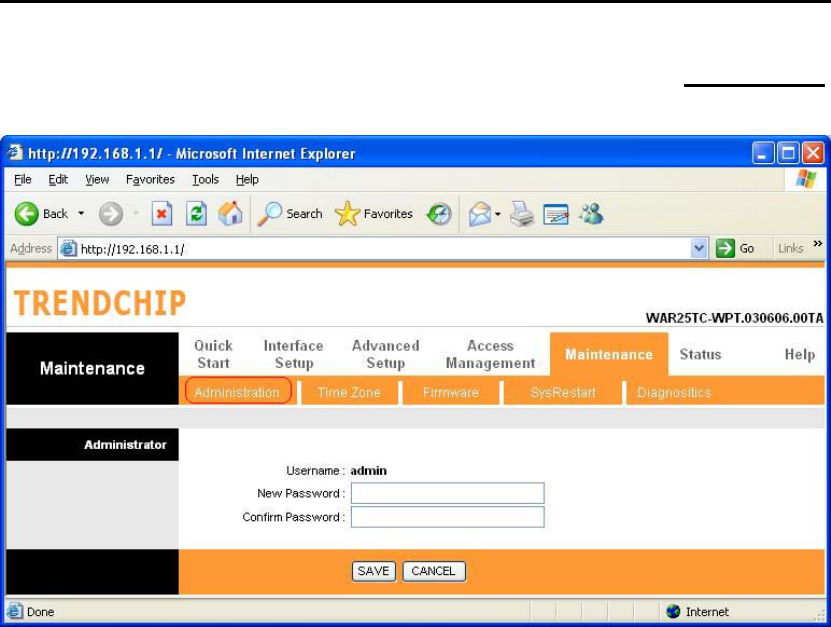The width and height of the screenshot is (831, 627).
Task: Click the Go button
Action: click(x=735, y=248)
